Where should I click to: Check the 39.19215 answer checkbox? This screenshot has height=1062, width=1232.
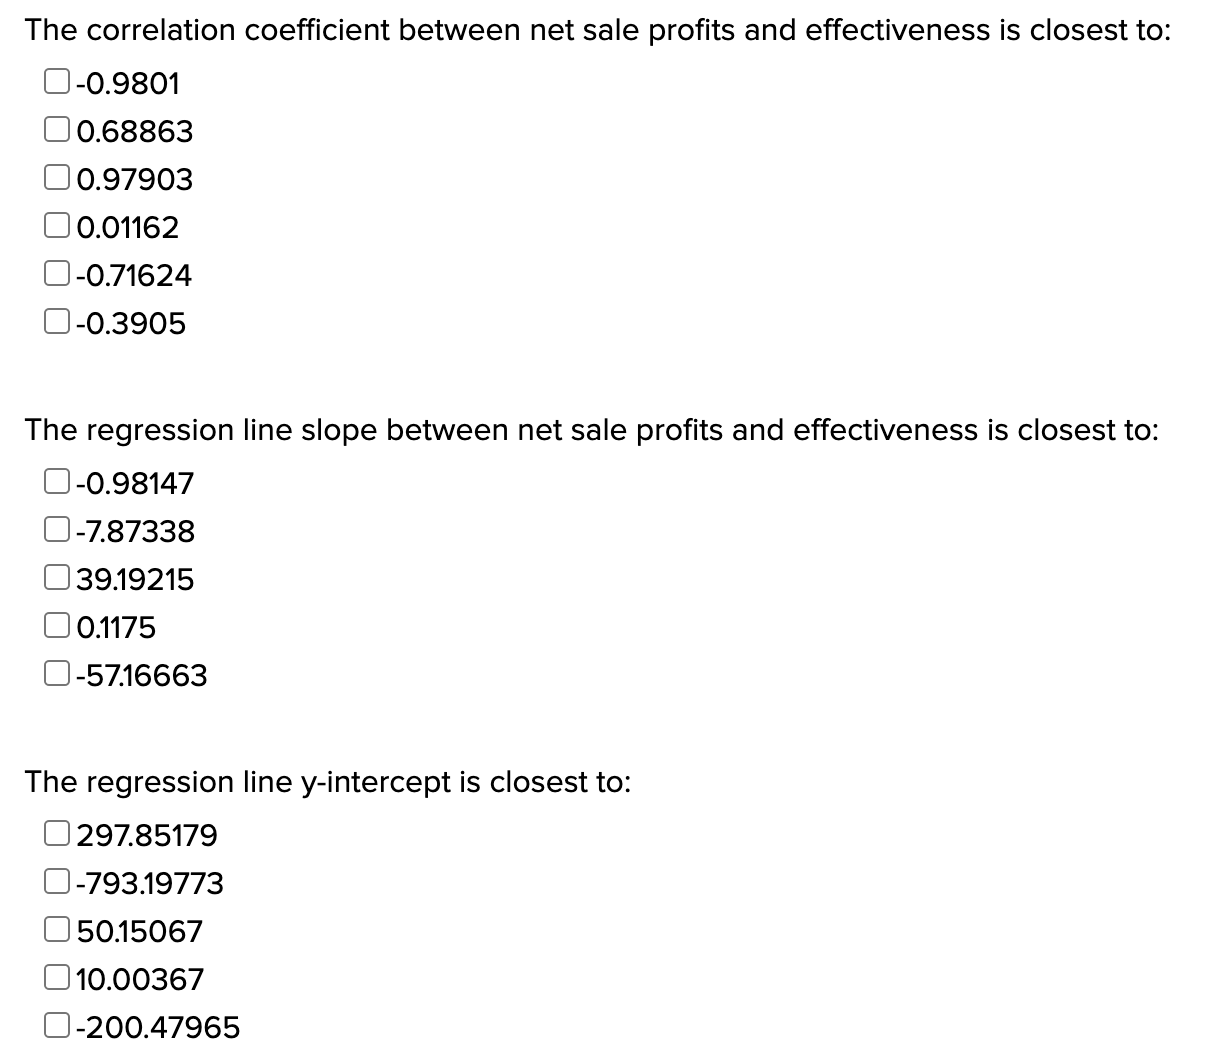tap(55, 576)
